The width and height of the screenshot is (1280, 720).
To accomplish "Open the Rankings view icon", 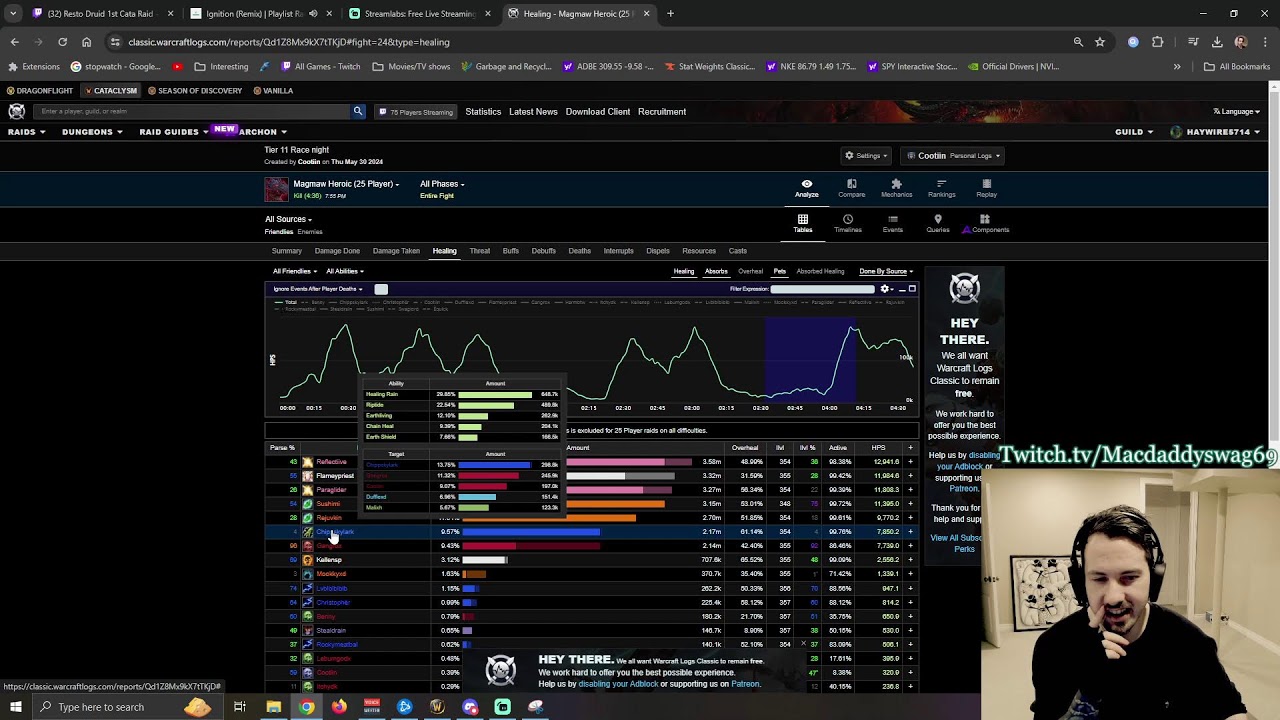I will click(x=941, y=184).
